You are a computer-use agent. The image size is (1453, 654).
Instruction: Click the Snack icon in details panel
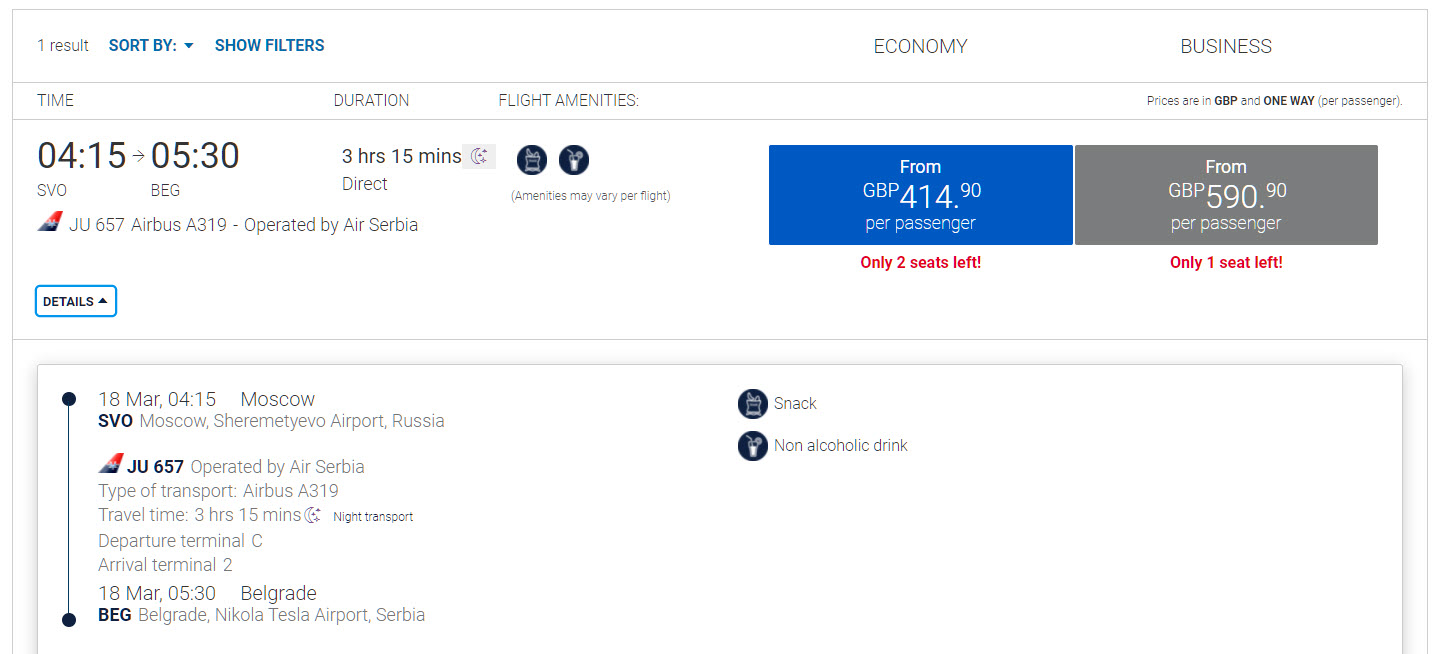(x=752, y=404)
